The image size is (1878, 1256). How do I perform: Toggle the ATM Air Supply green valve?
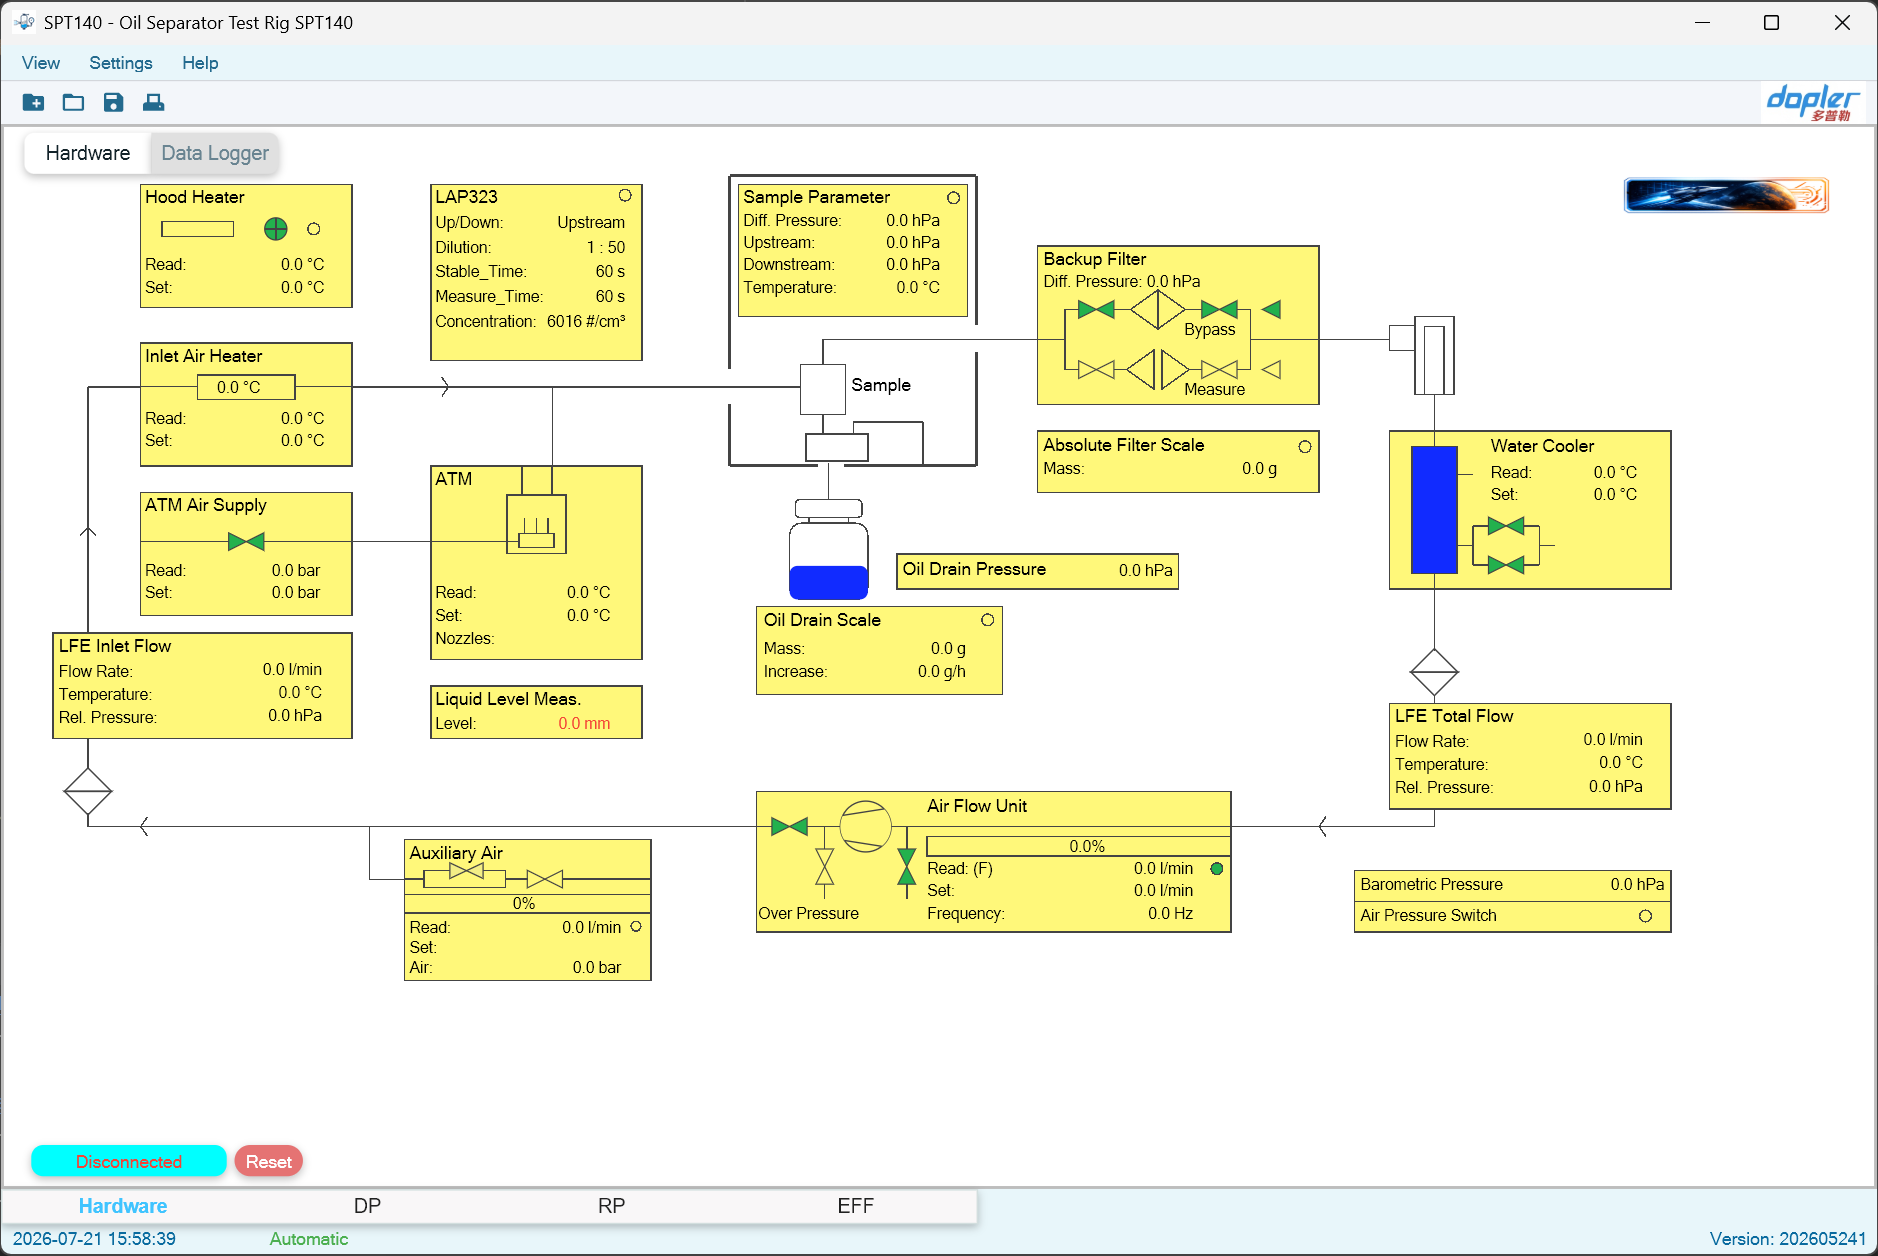click(246, 541)
